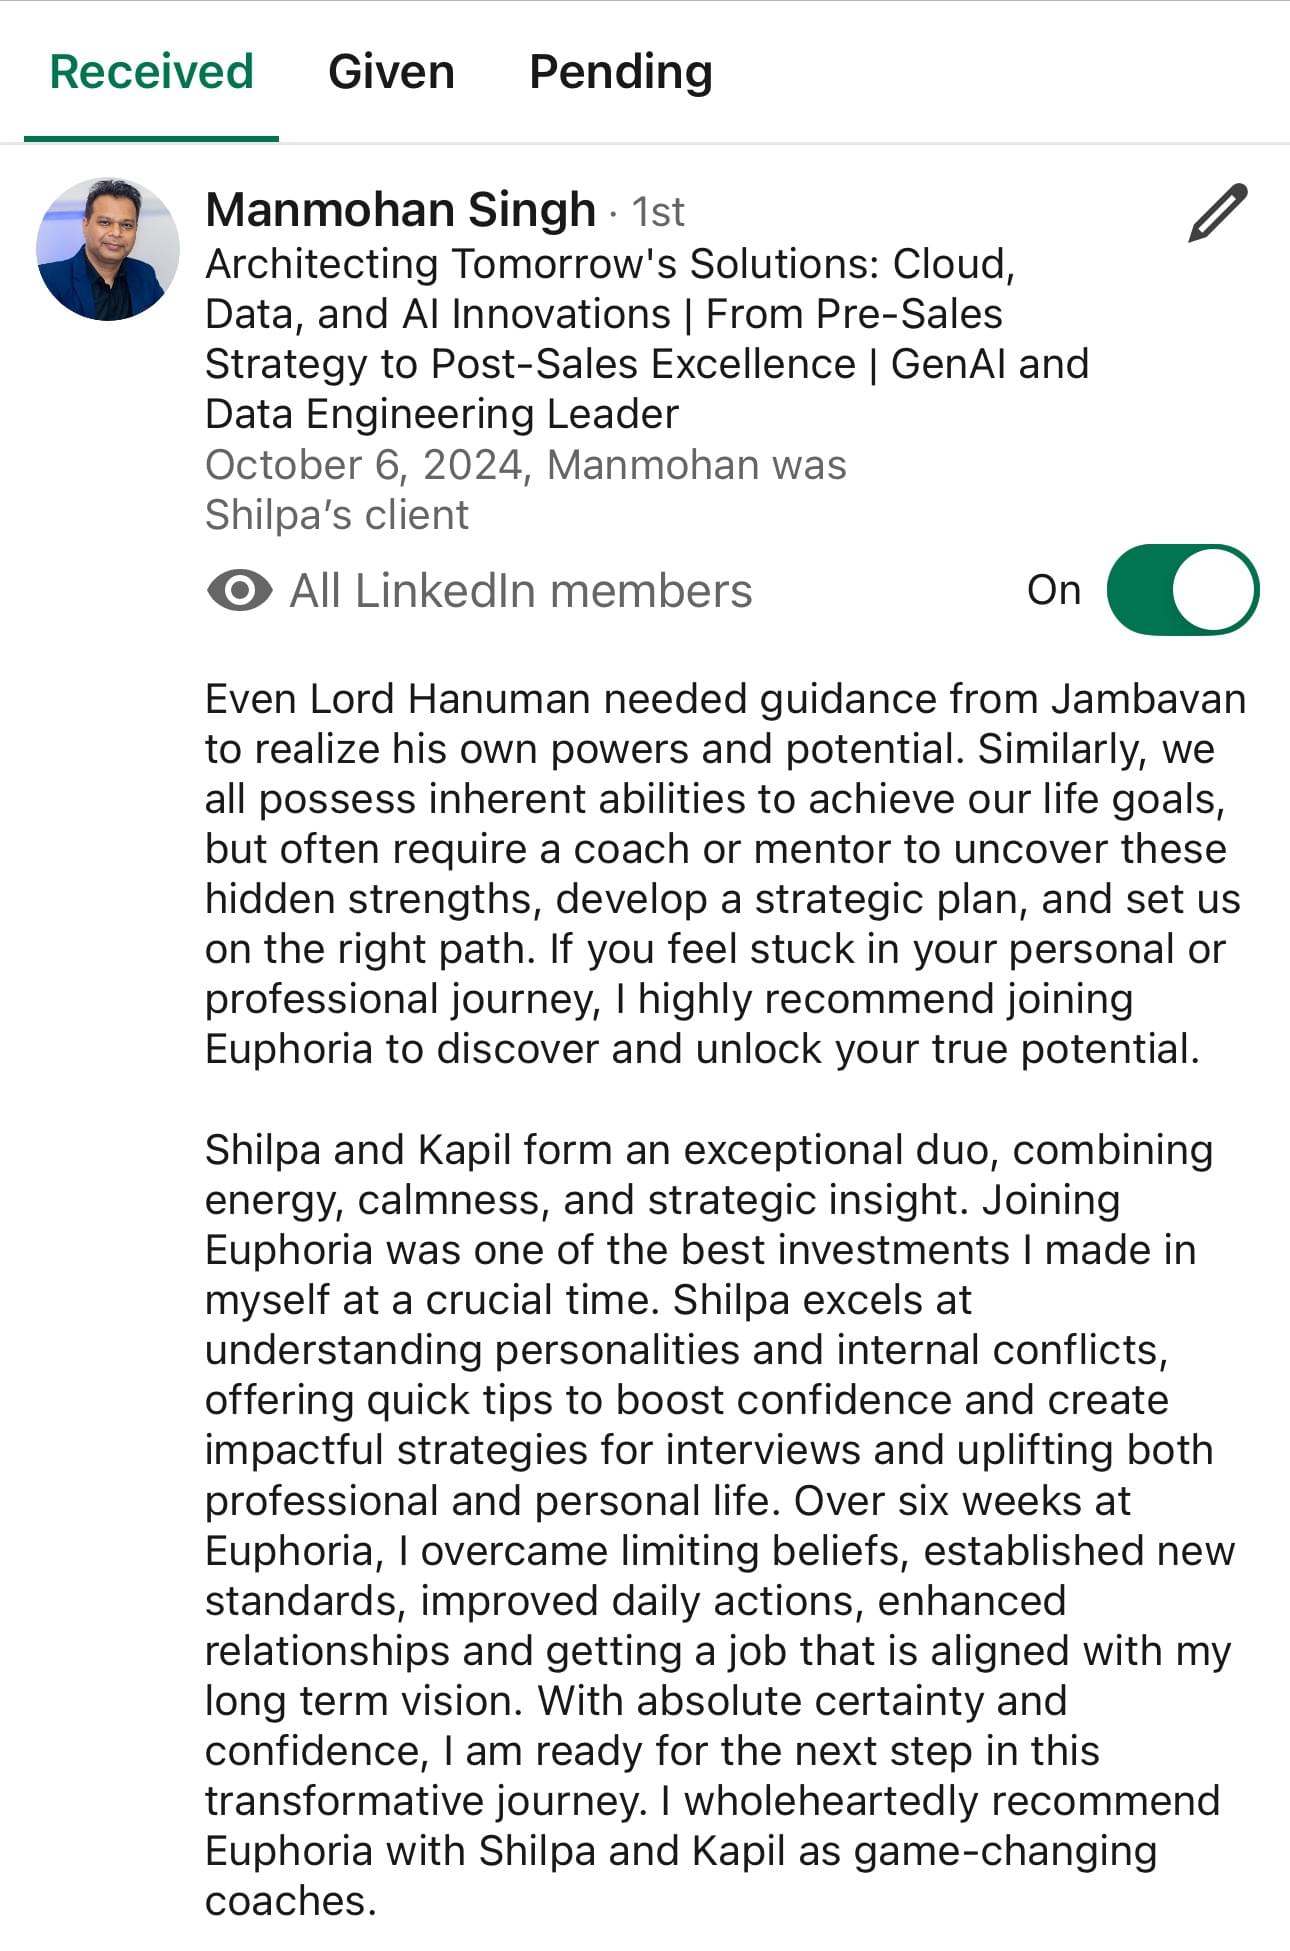The width and height of the screenshot is (1290, 1951).
Task: Open the Pending tab
Action: tap(620, 72)
